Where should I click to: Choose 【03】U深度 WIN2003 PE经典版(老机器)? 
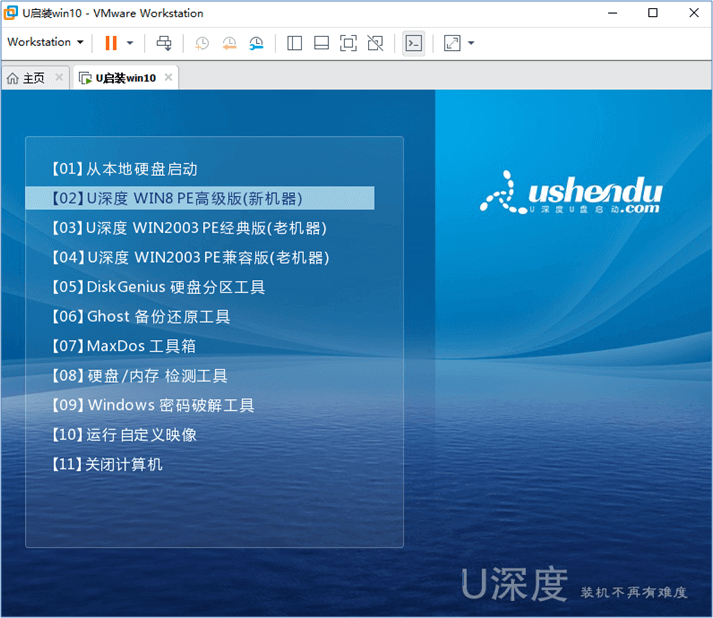(189, 228)
